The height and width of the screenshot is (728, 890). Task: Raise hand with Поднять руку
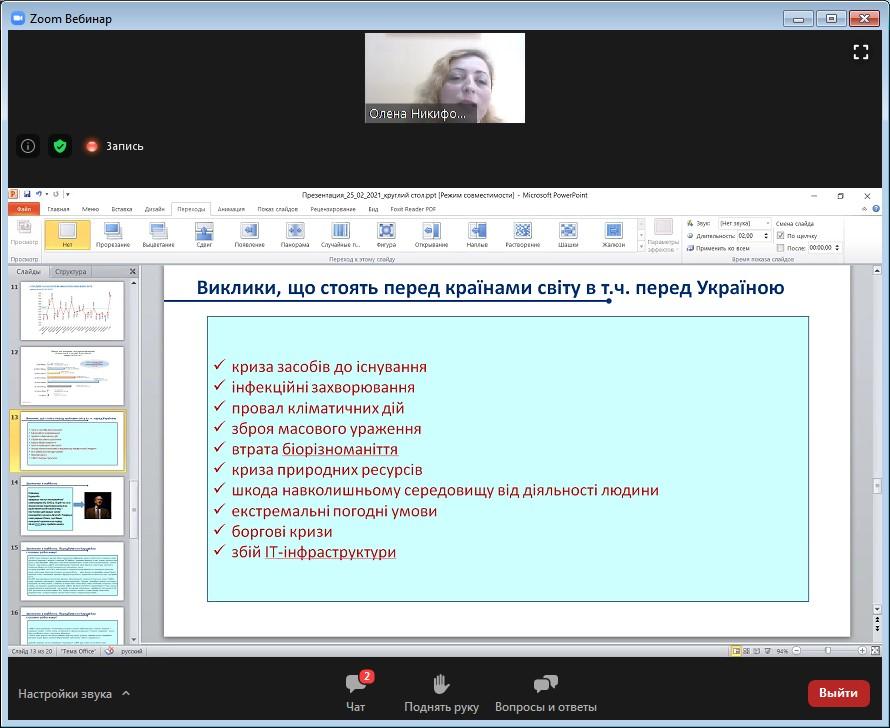point(441,692)
